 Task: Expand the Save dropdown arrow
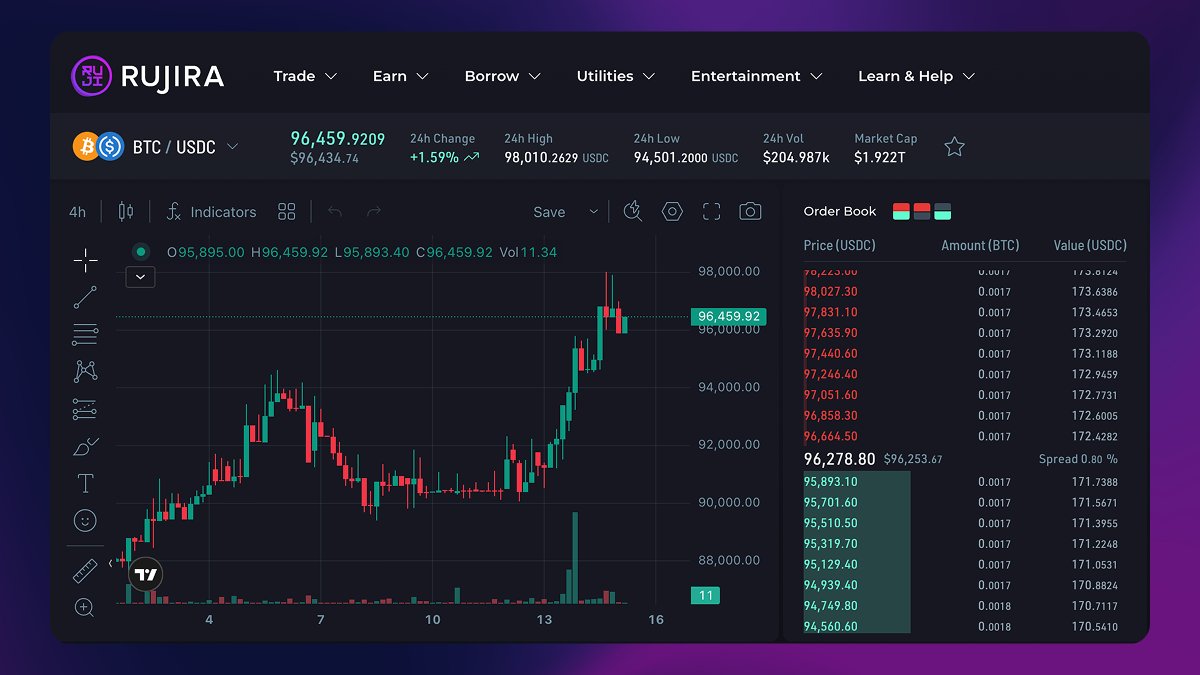pos(593,212)
